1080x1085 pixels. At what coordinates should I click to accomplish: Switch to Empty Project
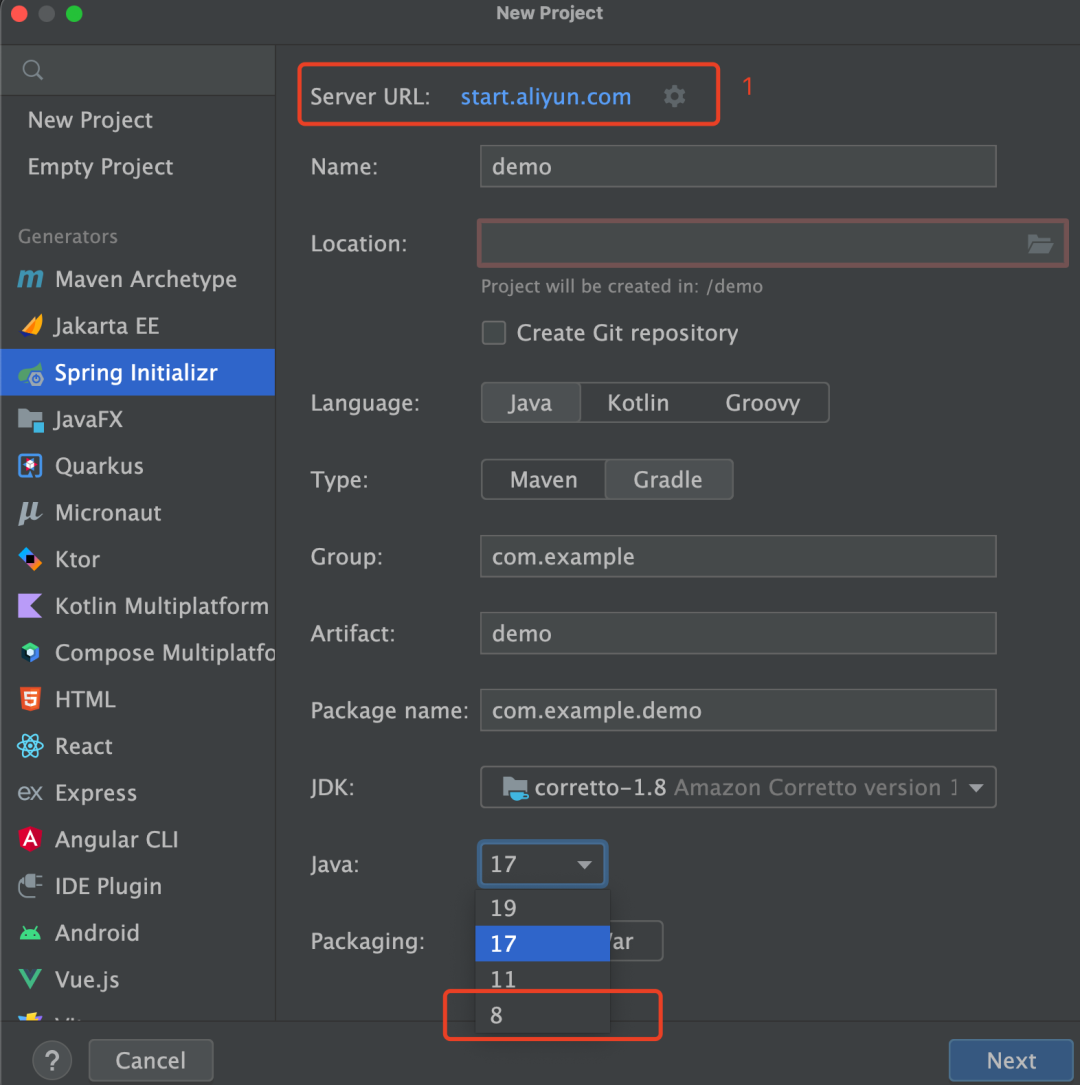point(100,167)
